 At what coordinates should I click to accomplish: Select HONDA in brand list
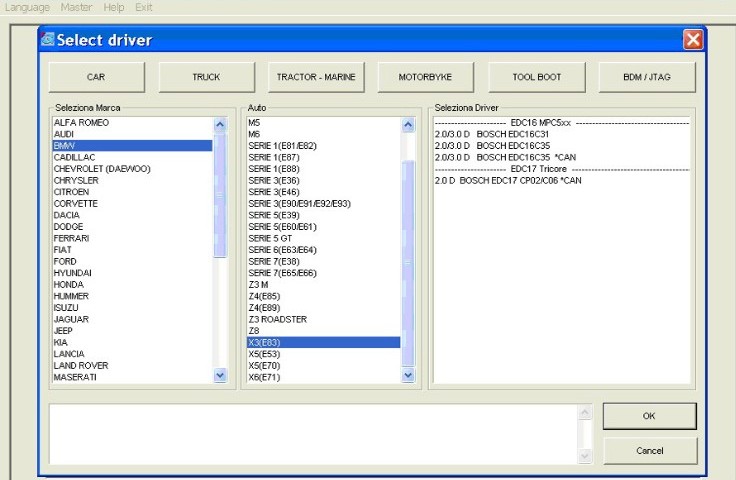pos(132,284)
